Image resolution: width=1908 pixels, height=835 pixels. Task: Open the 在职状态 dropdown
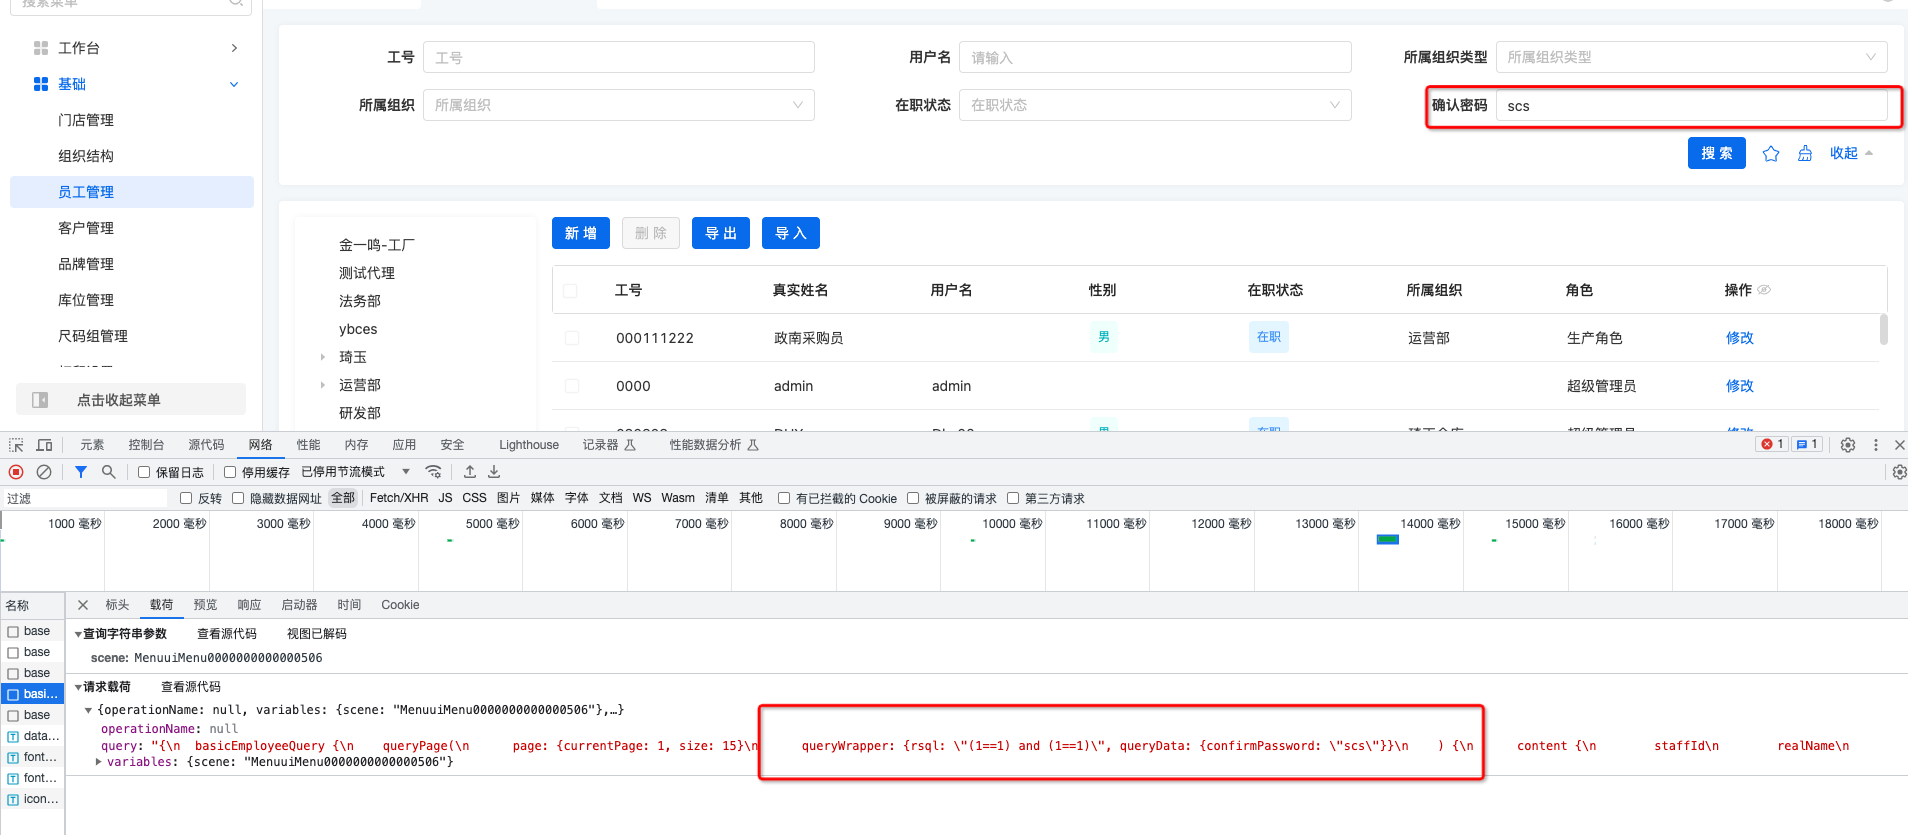tap(1154, 105)
